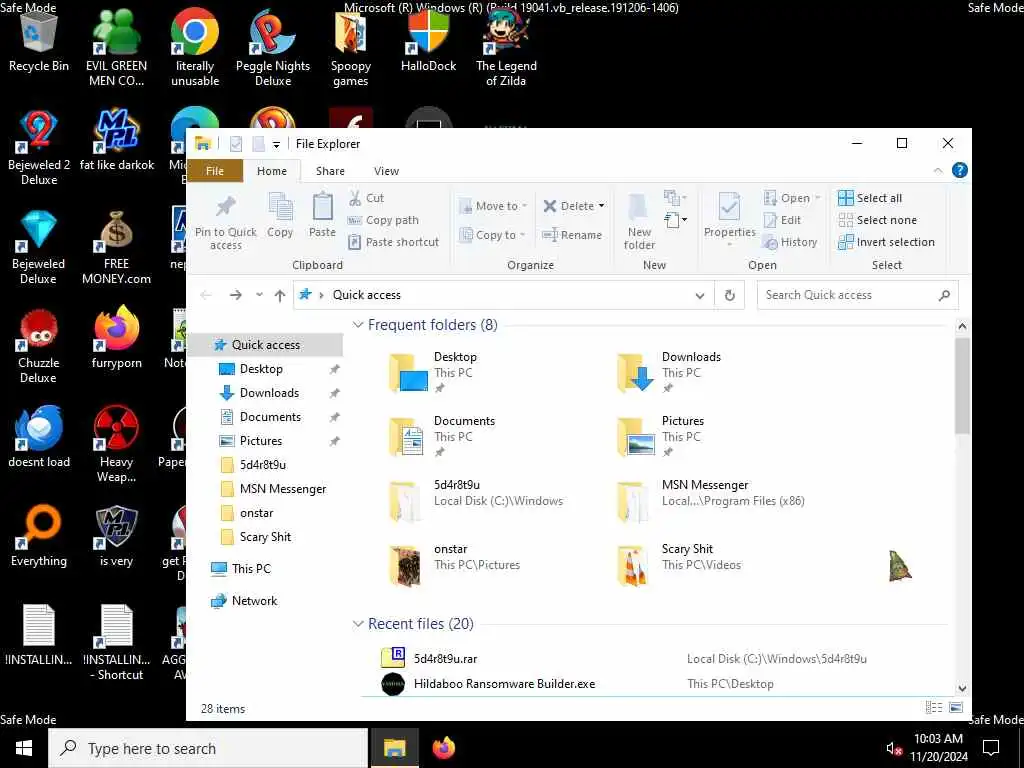Viewport: 1024px width, 768px height.
Task: Expand the address bar history dropdown
Action: click(x=699, y=295)
